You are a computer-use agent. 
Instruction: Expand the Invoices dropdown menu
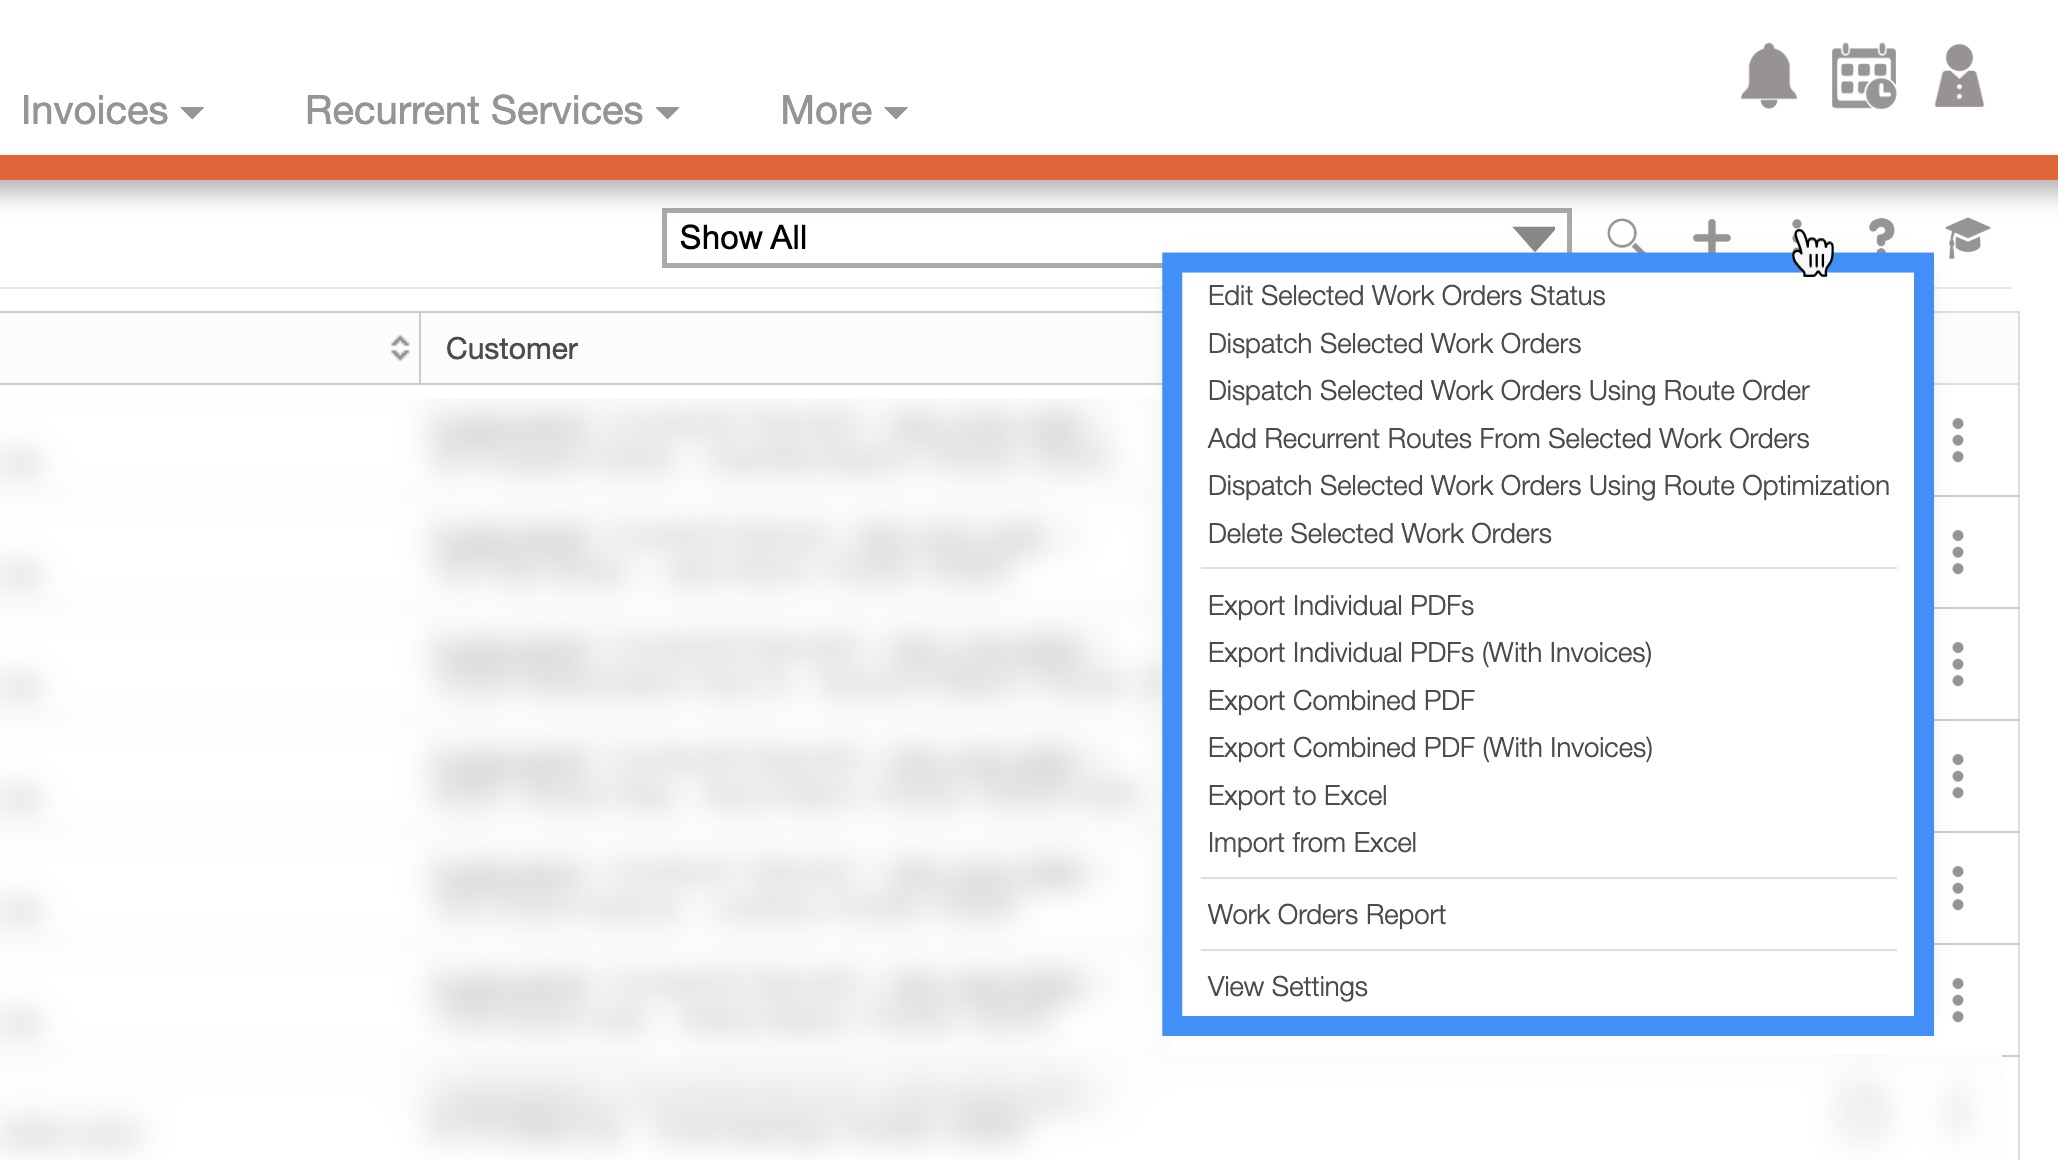coord(112,111)
